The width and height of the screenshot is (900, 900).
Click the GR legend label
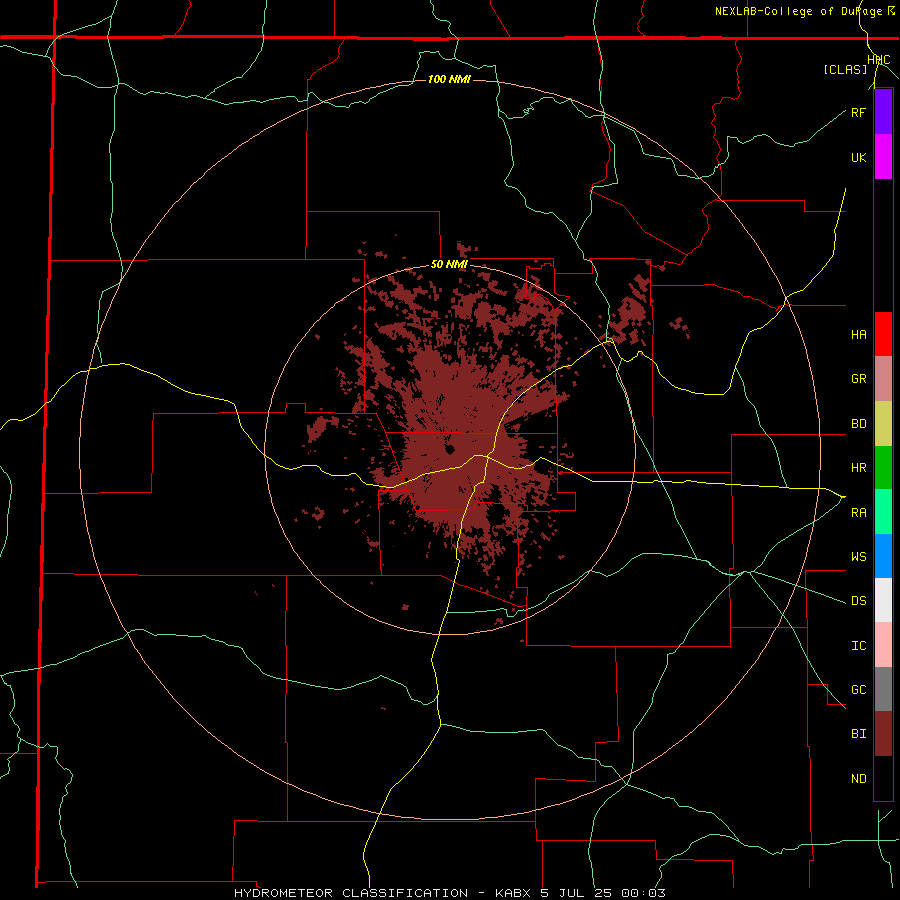tap(858, 379)
